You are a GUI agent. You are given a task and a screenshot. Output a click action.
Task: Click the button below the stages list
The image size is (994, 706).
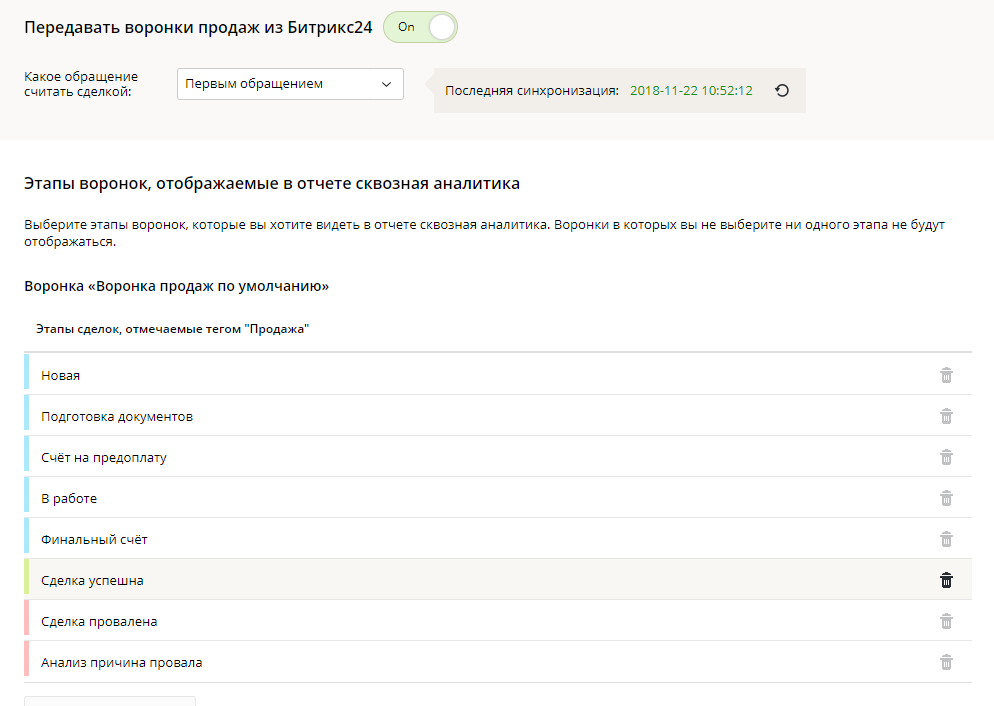coord(110,700)
